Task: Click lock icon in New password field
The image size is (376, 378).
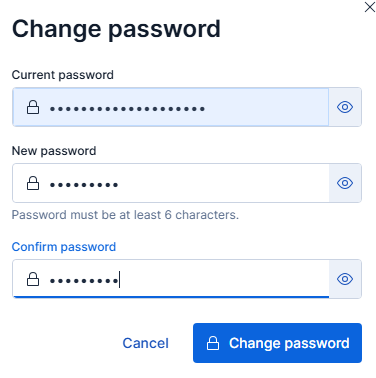Action: click(x=33, y=183)
